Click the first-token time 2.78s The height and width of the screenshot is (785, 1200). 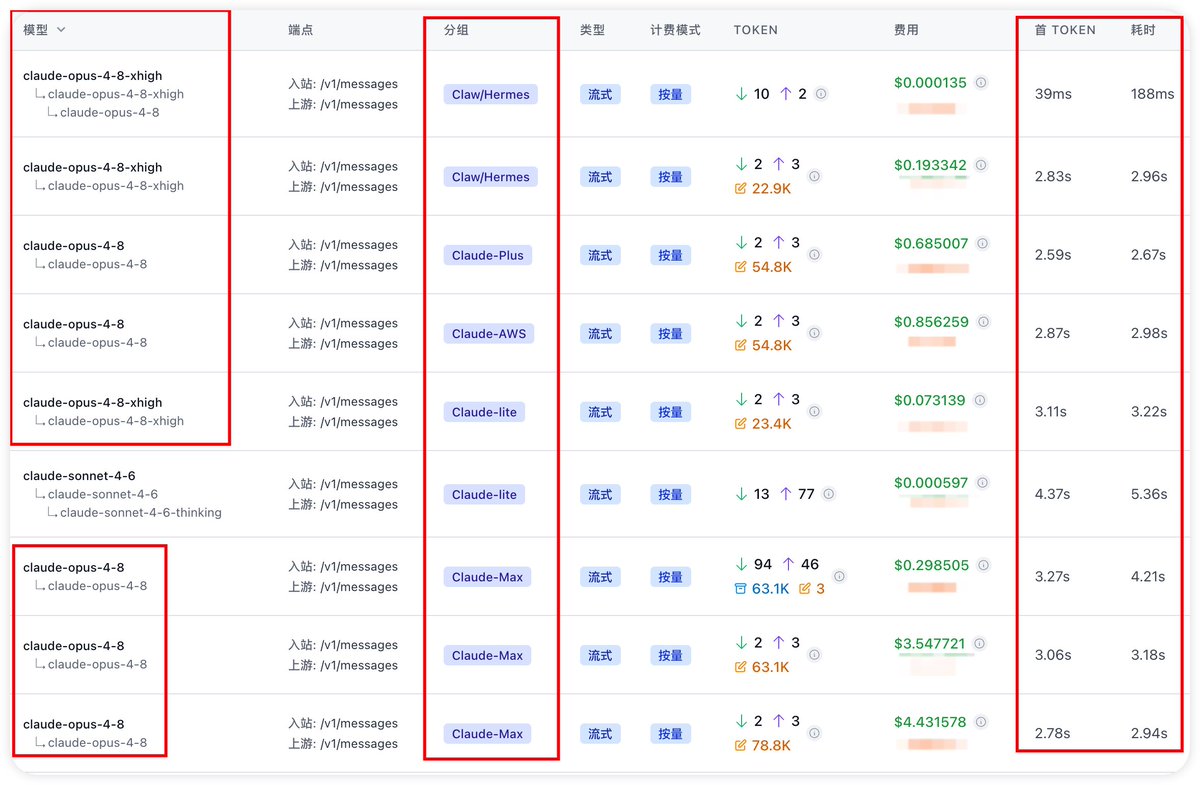point(1053,734)
